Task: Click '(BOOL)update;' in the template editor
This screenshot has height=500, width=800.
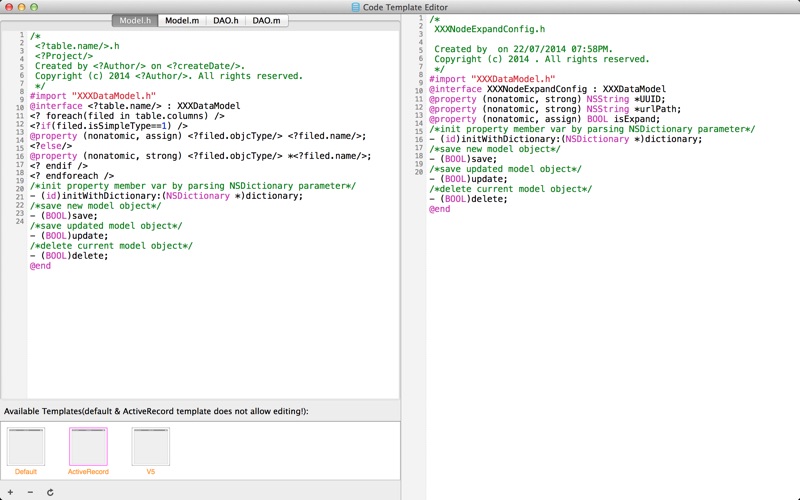Action: (69, 236)
